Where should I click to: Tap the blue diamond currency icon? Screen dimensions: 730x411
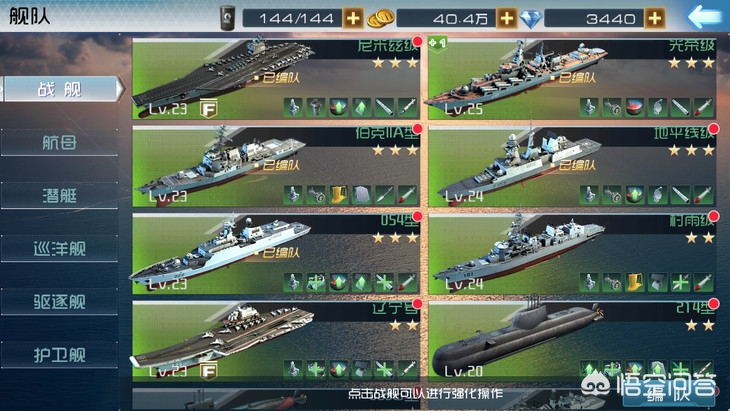tap(531, 19)
